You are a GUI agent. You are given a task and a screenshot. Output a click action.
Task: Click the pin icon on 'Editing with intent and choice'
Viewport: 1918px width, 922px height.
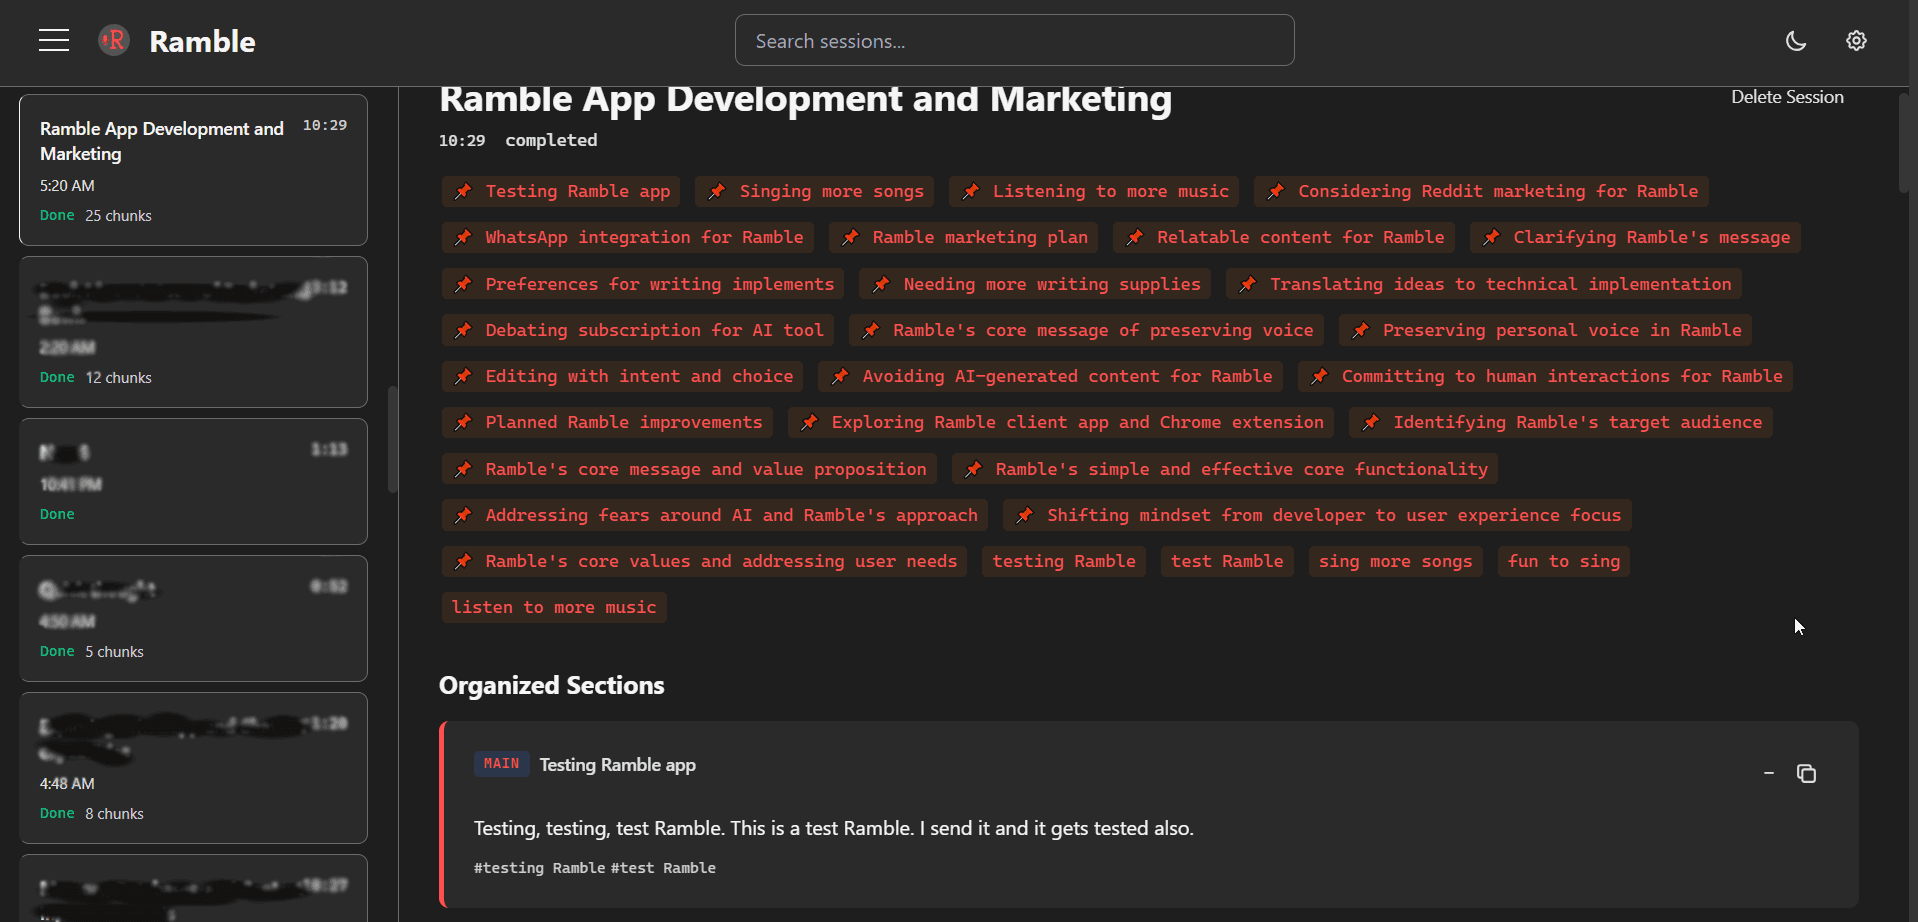coord(463,376)
